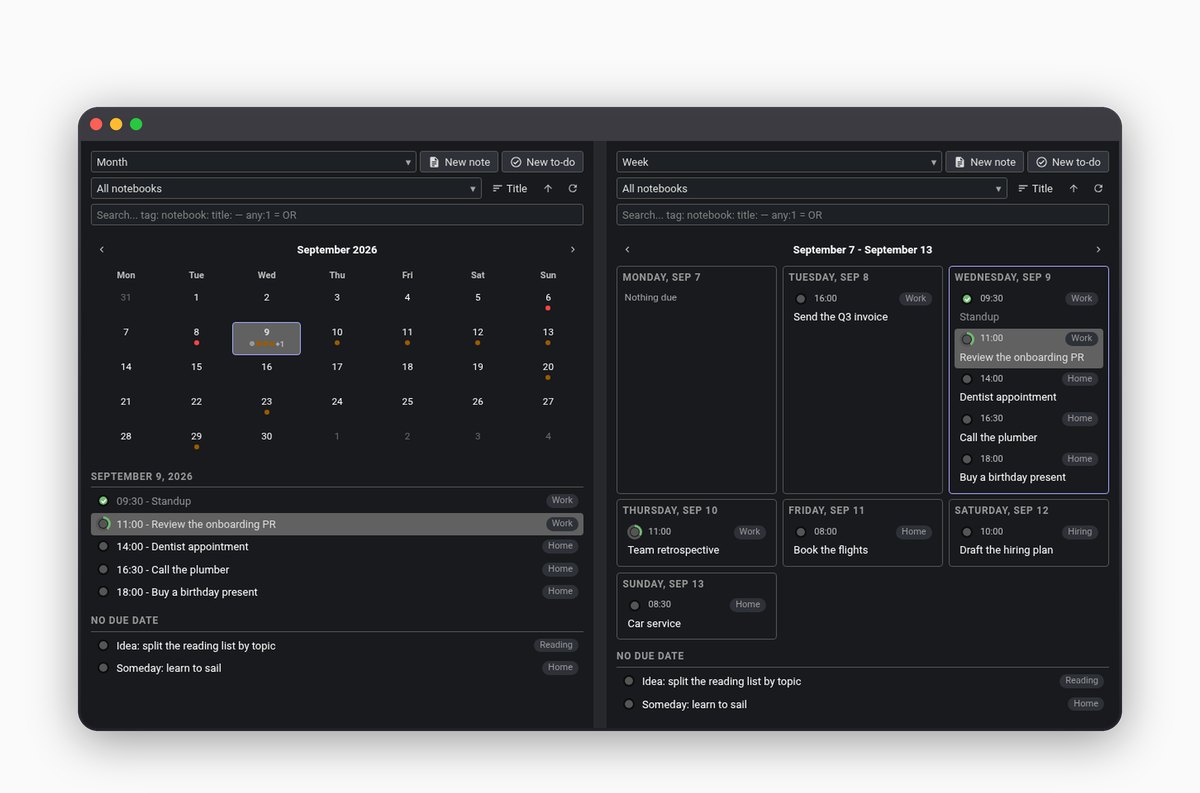Pick September 13 in the month calendar
Screen dimensions: 1200x793
tap(548, 336)
